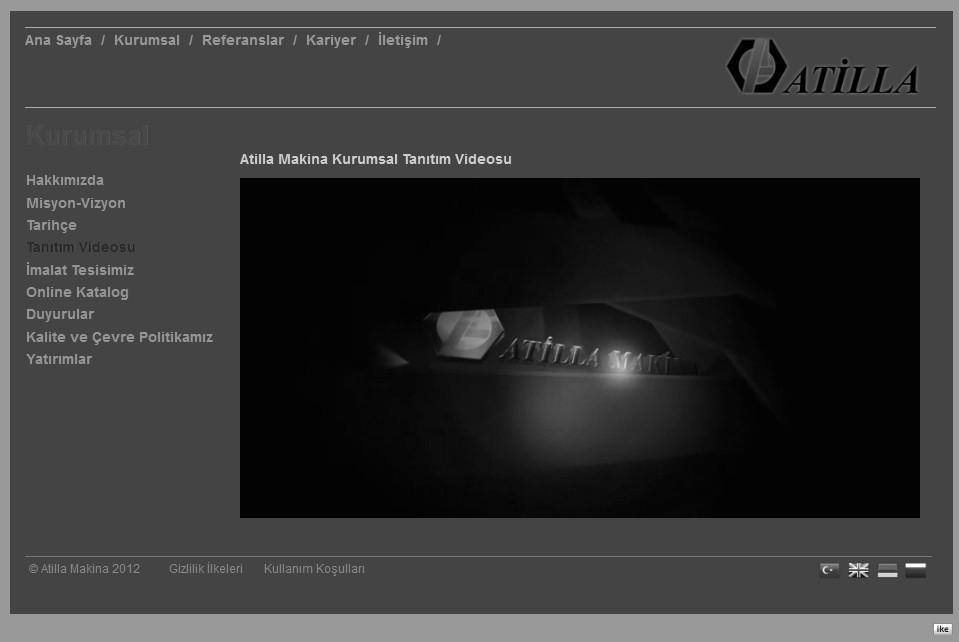Open the Kurumsal top menu item
Image resolution: width=959 pixels, height=642 pixels.
(147, 40)
